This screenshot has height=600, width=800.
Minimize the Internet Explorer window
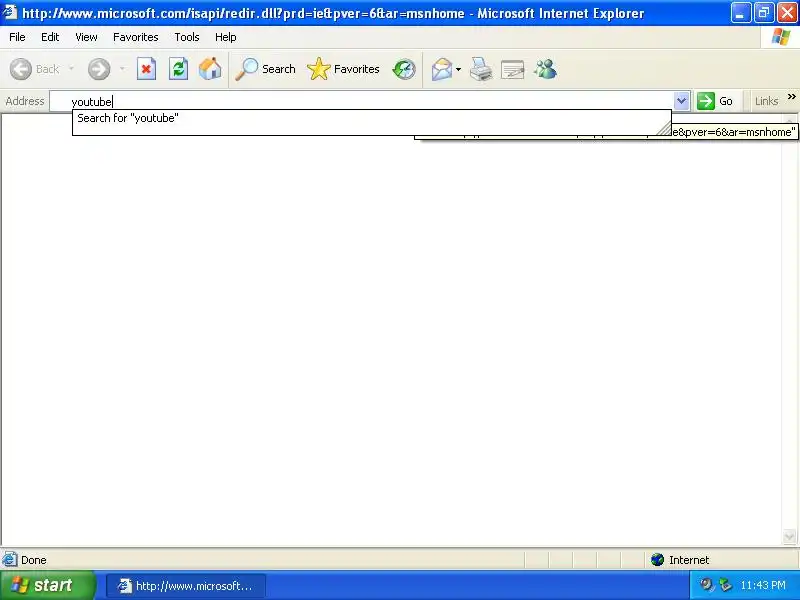pyautogui.click(x=741, y=12)
